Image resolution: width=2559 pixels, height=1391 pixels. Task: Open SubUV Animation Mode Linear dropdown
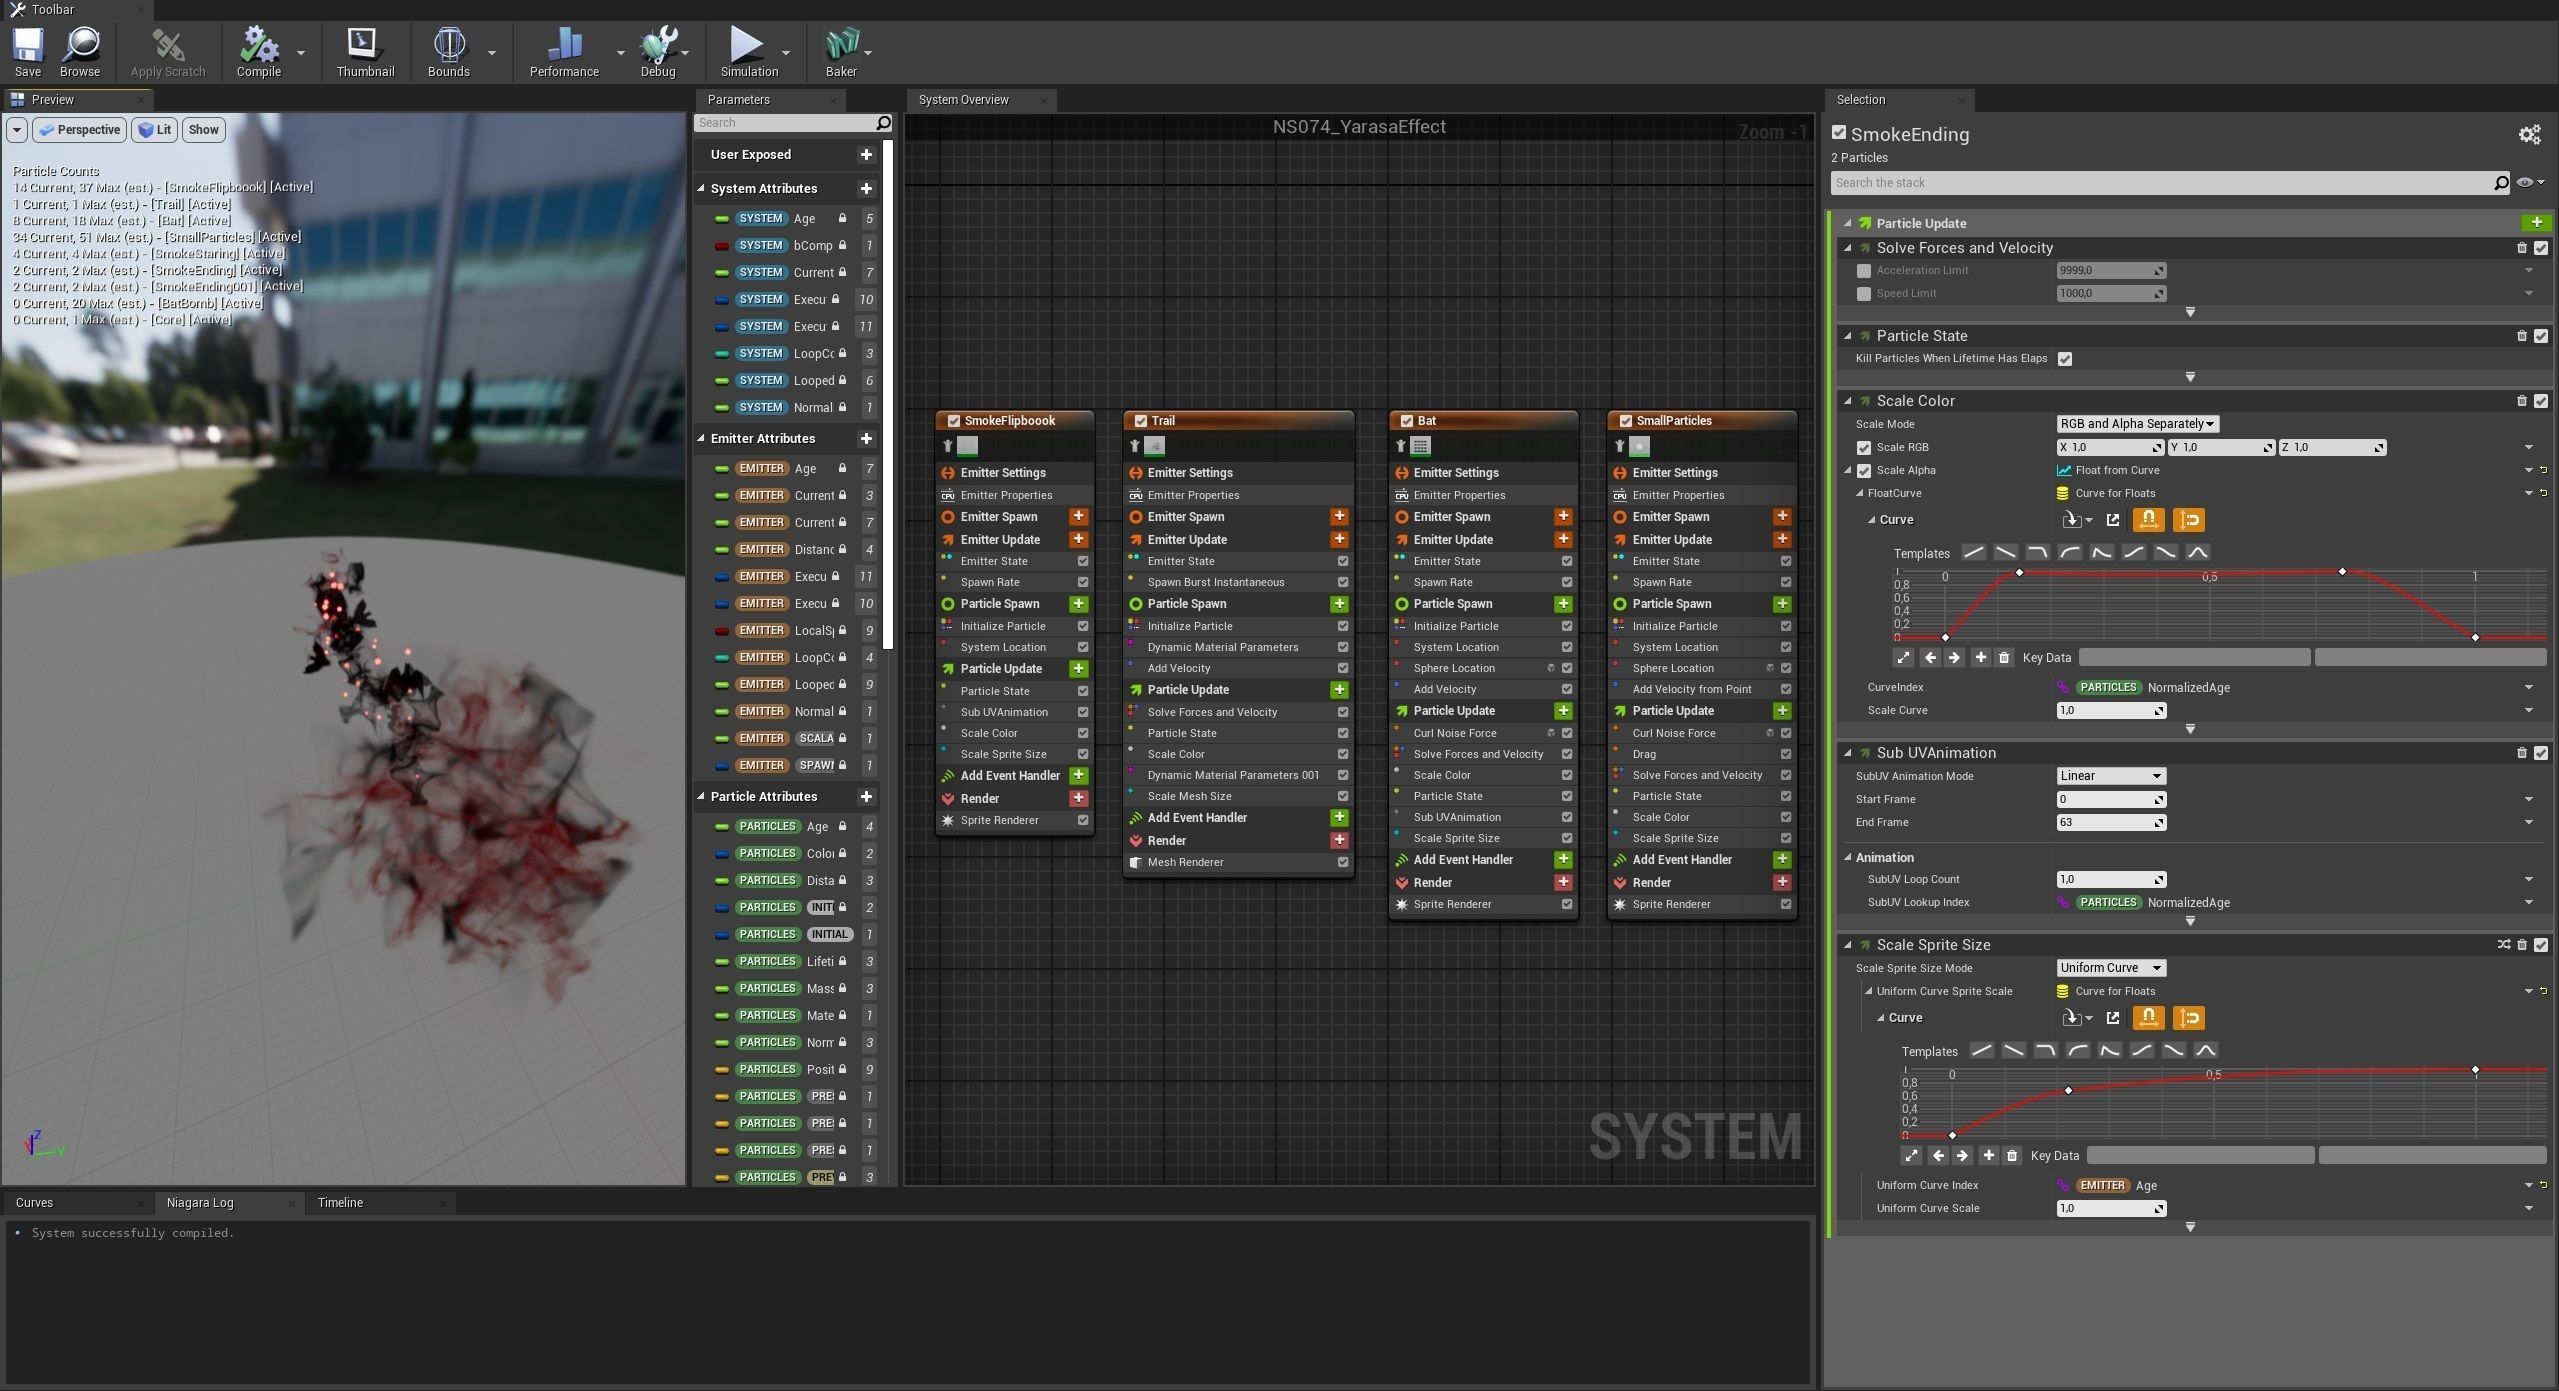(x=2110, y=776)
